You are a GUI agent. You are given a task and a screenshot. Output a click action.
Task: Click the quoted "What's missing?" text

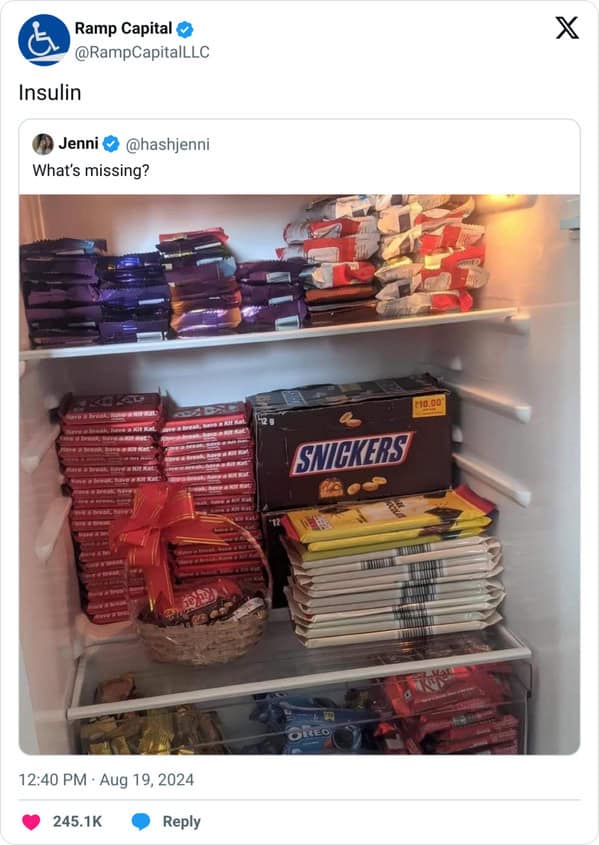[91, 170]
